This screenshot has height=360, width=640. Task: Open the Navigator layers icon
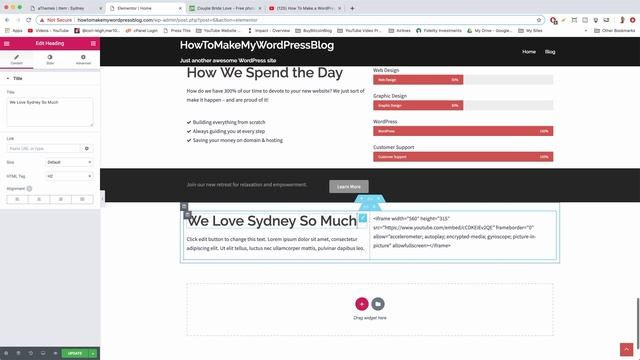click(18, 353)
